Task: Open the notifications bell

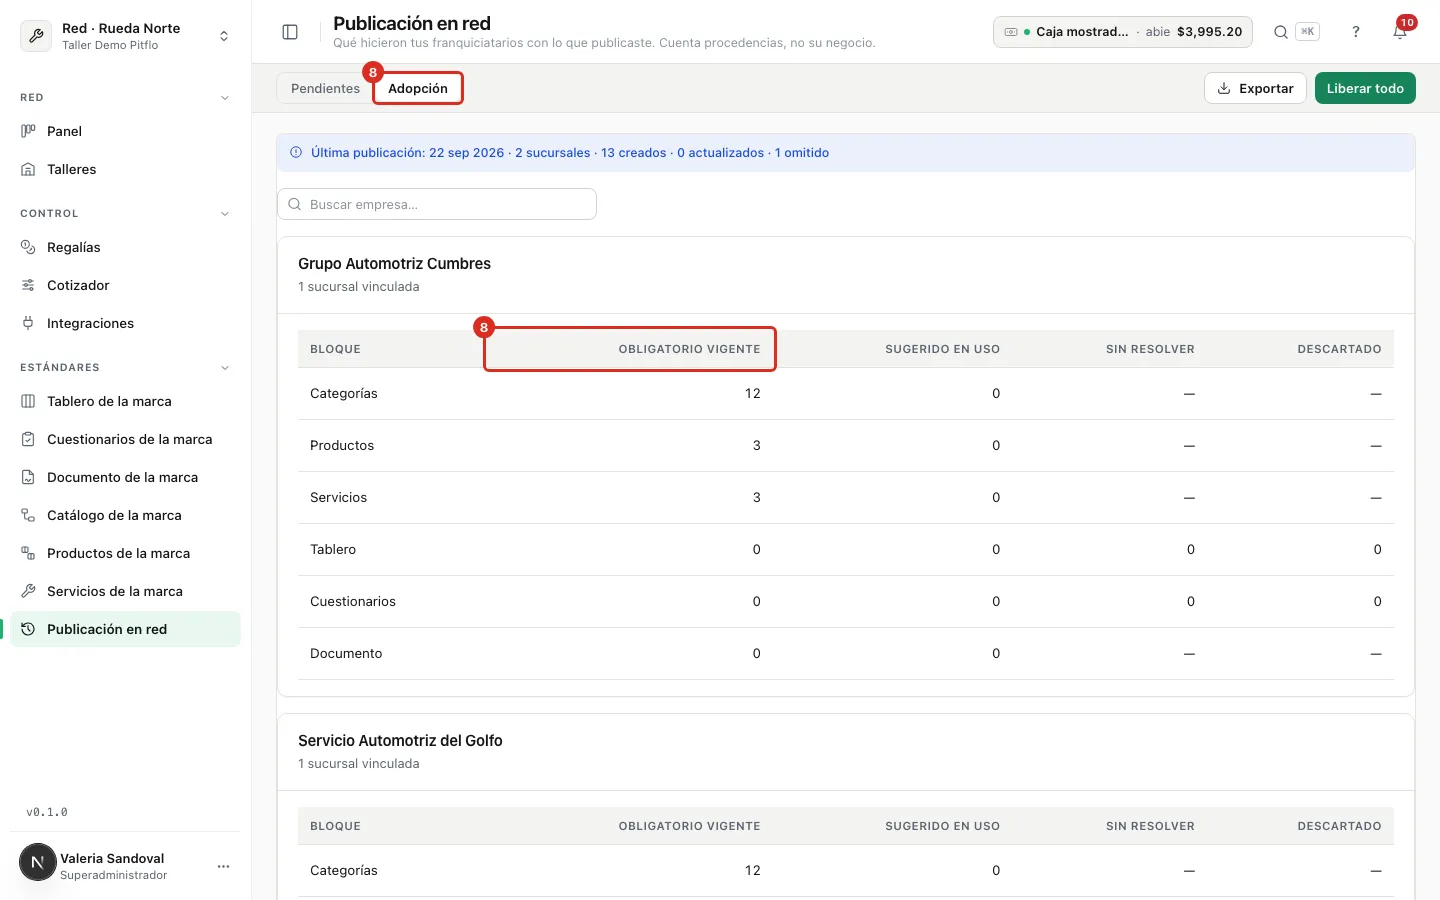Action: [1400, 32]
